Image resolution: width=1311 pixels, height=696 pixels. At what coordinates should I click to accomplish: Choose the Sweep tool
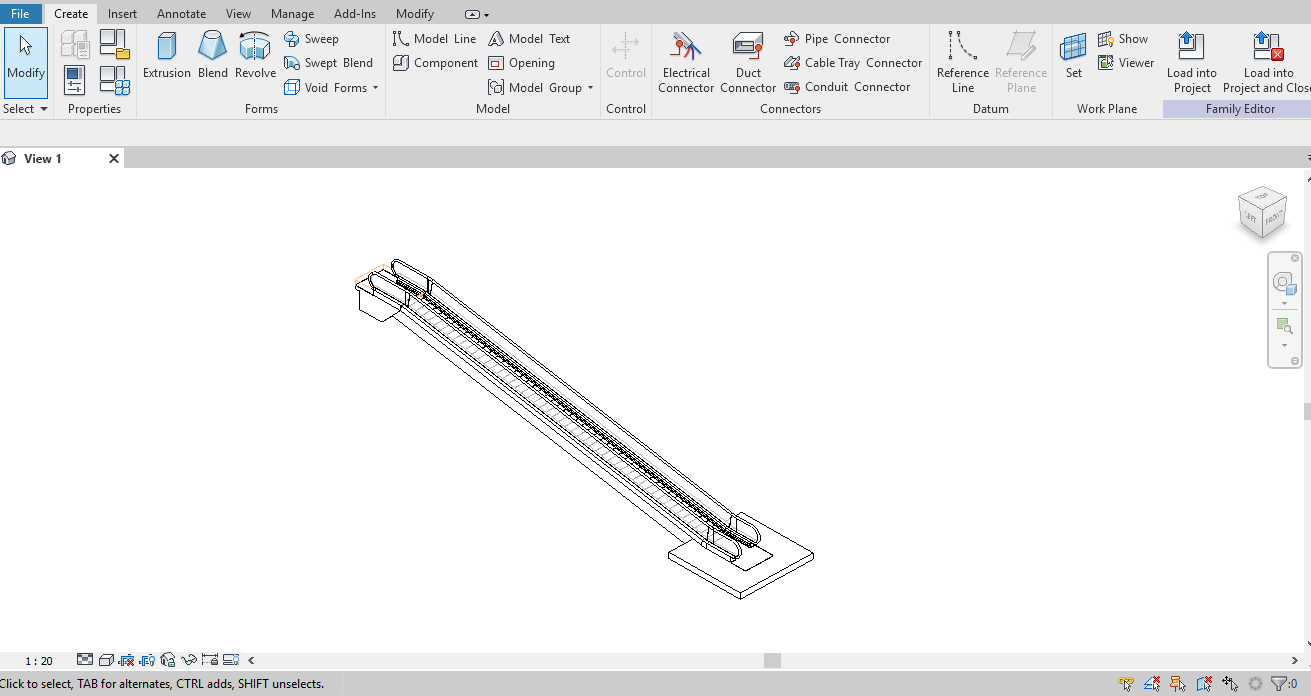pos(312,39)
